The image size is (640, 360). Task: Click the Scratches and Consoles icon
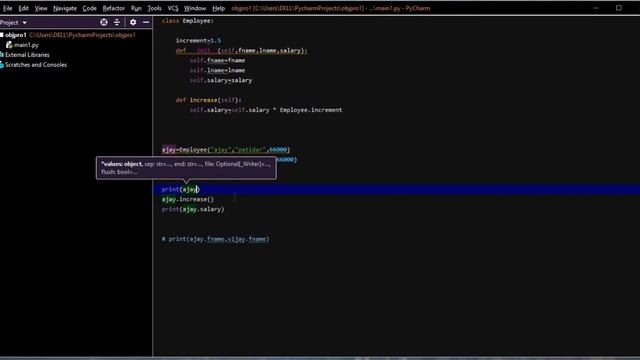point(2,64)
